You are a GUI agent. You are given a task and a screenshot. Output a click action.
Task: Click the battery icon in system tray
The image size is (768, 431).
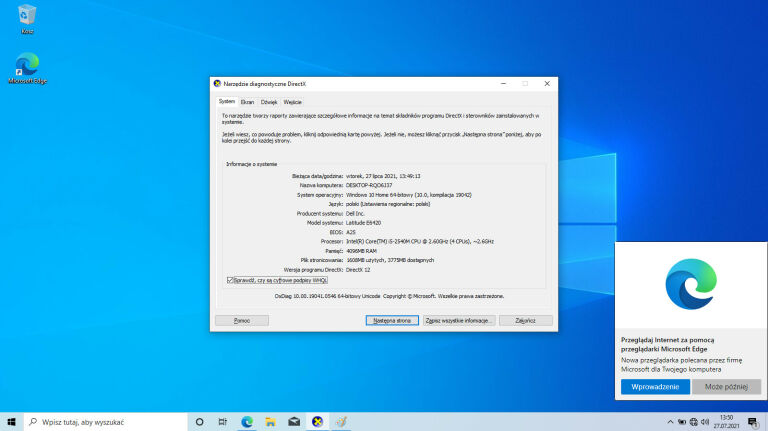tap(682, 422)
